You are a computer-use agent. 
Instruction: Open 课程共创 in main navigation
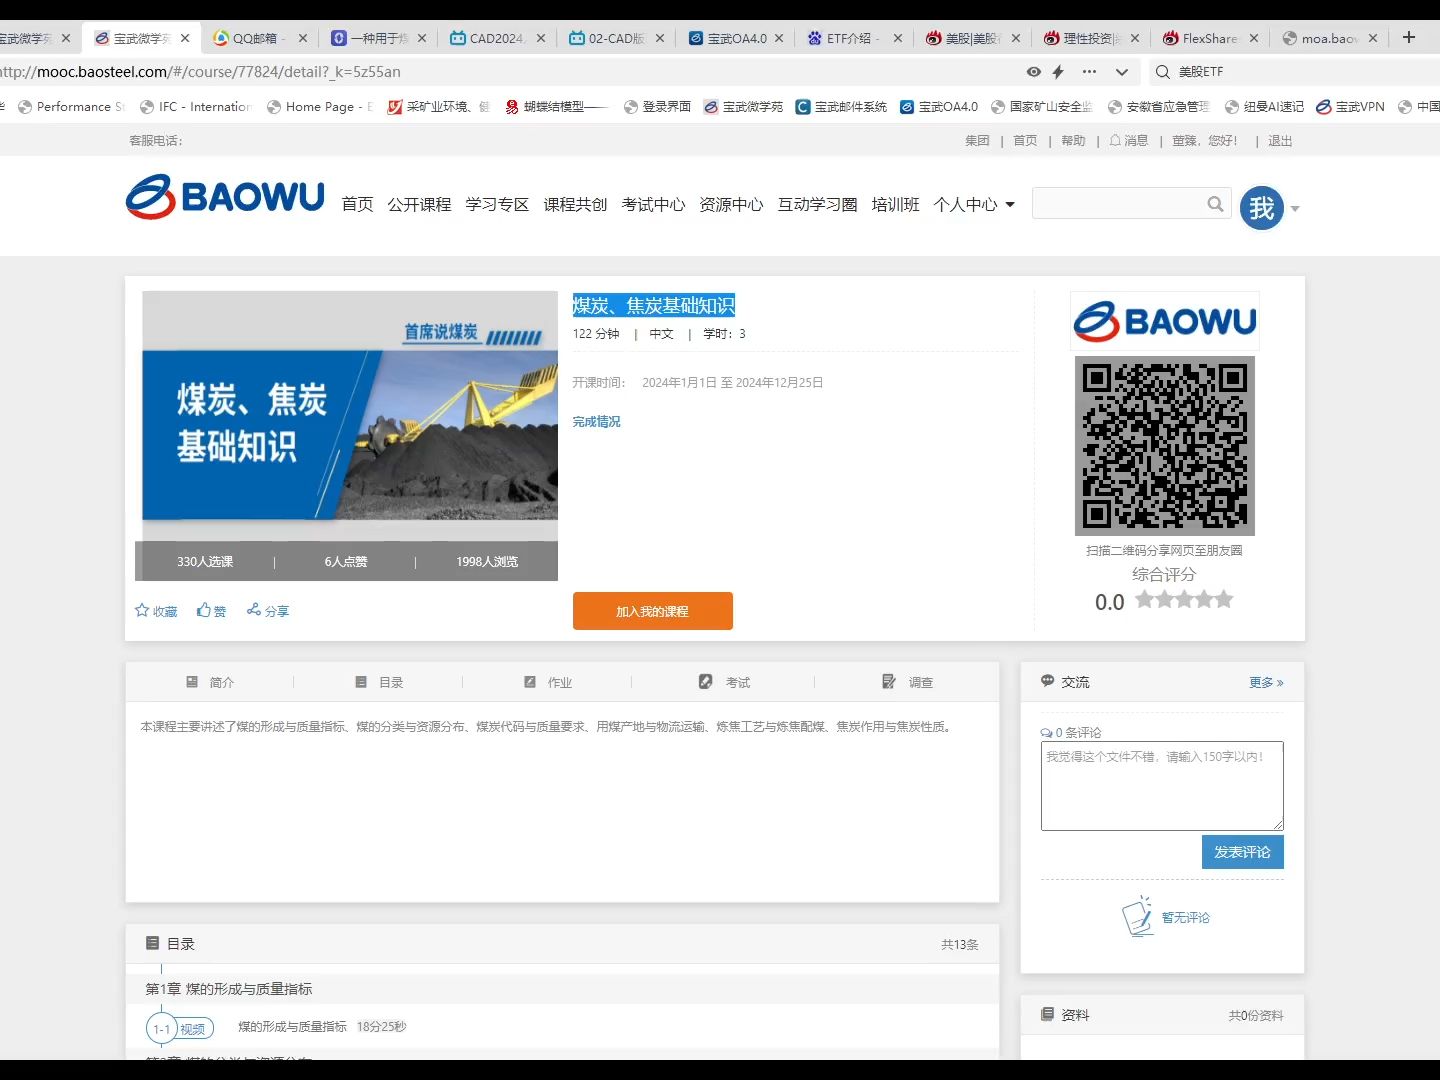575,204
